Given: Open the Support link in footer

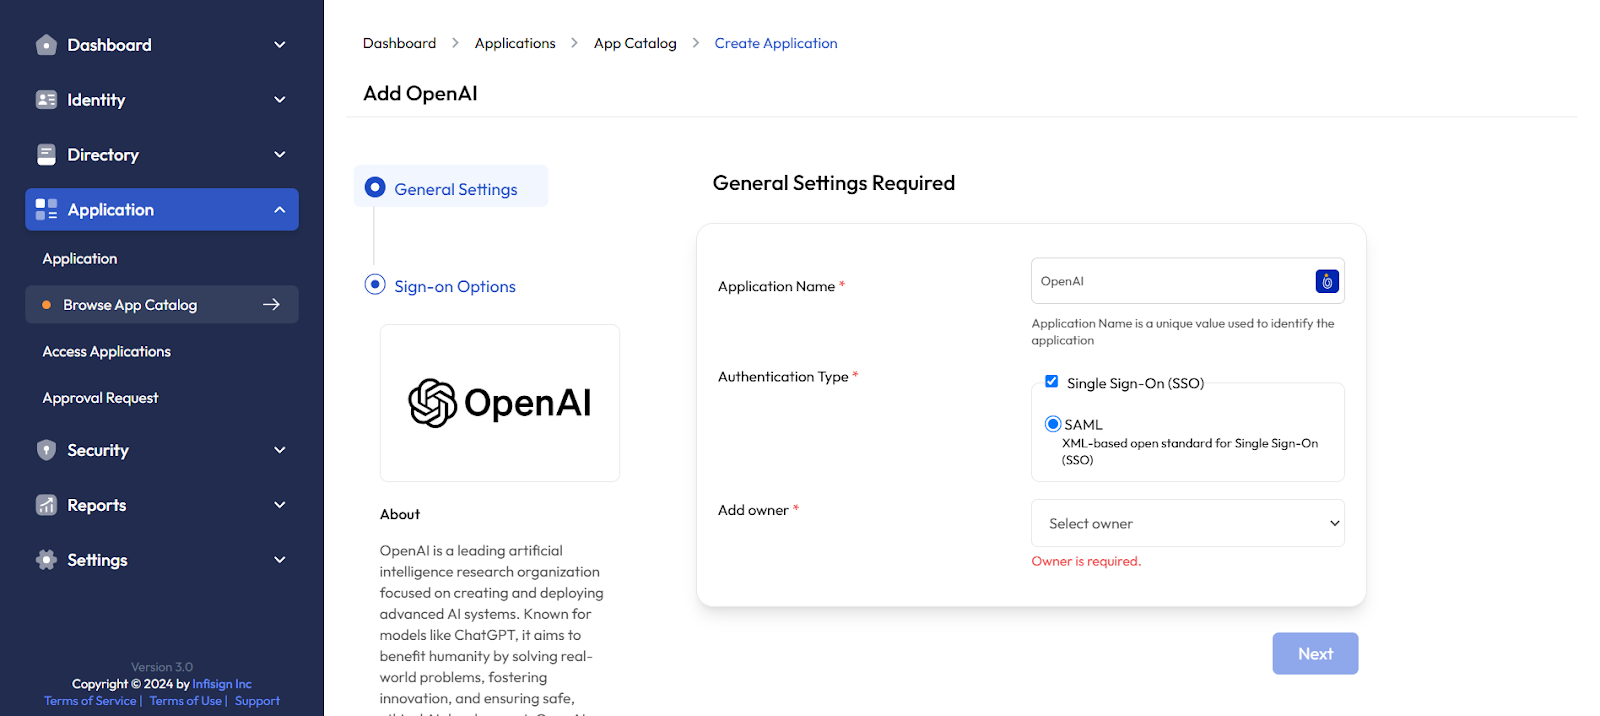Looking at the screenshot, I should click(257, 701).
